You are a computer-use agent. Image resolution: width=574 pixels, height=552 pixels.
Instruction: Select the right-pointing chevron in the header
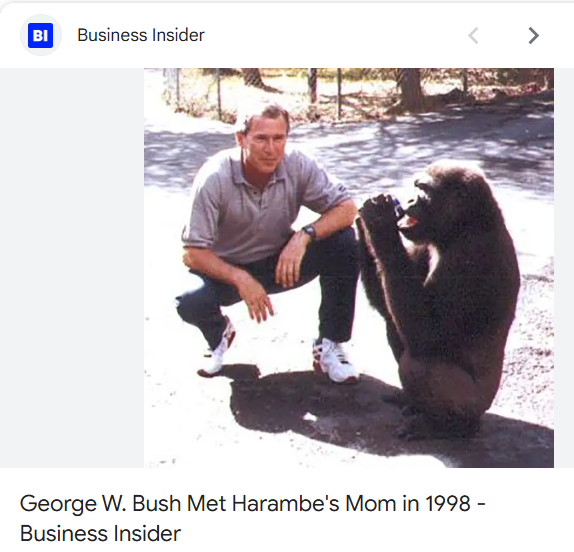pos(533,36)
